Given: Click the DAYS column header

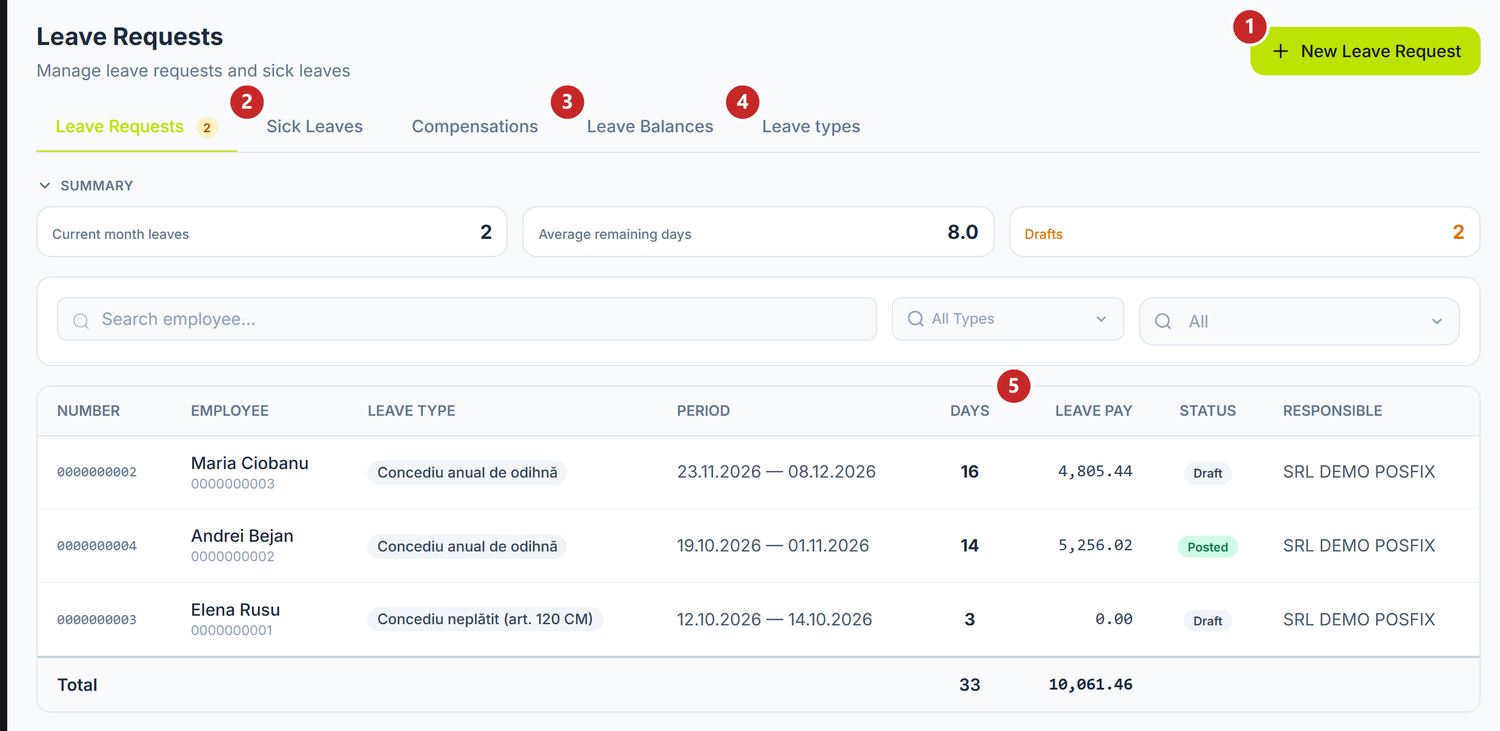Looking at the screenshot, I should (970, 411).
